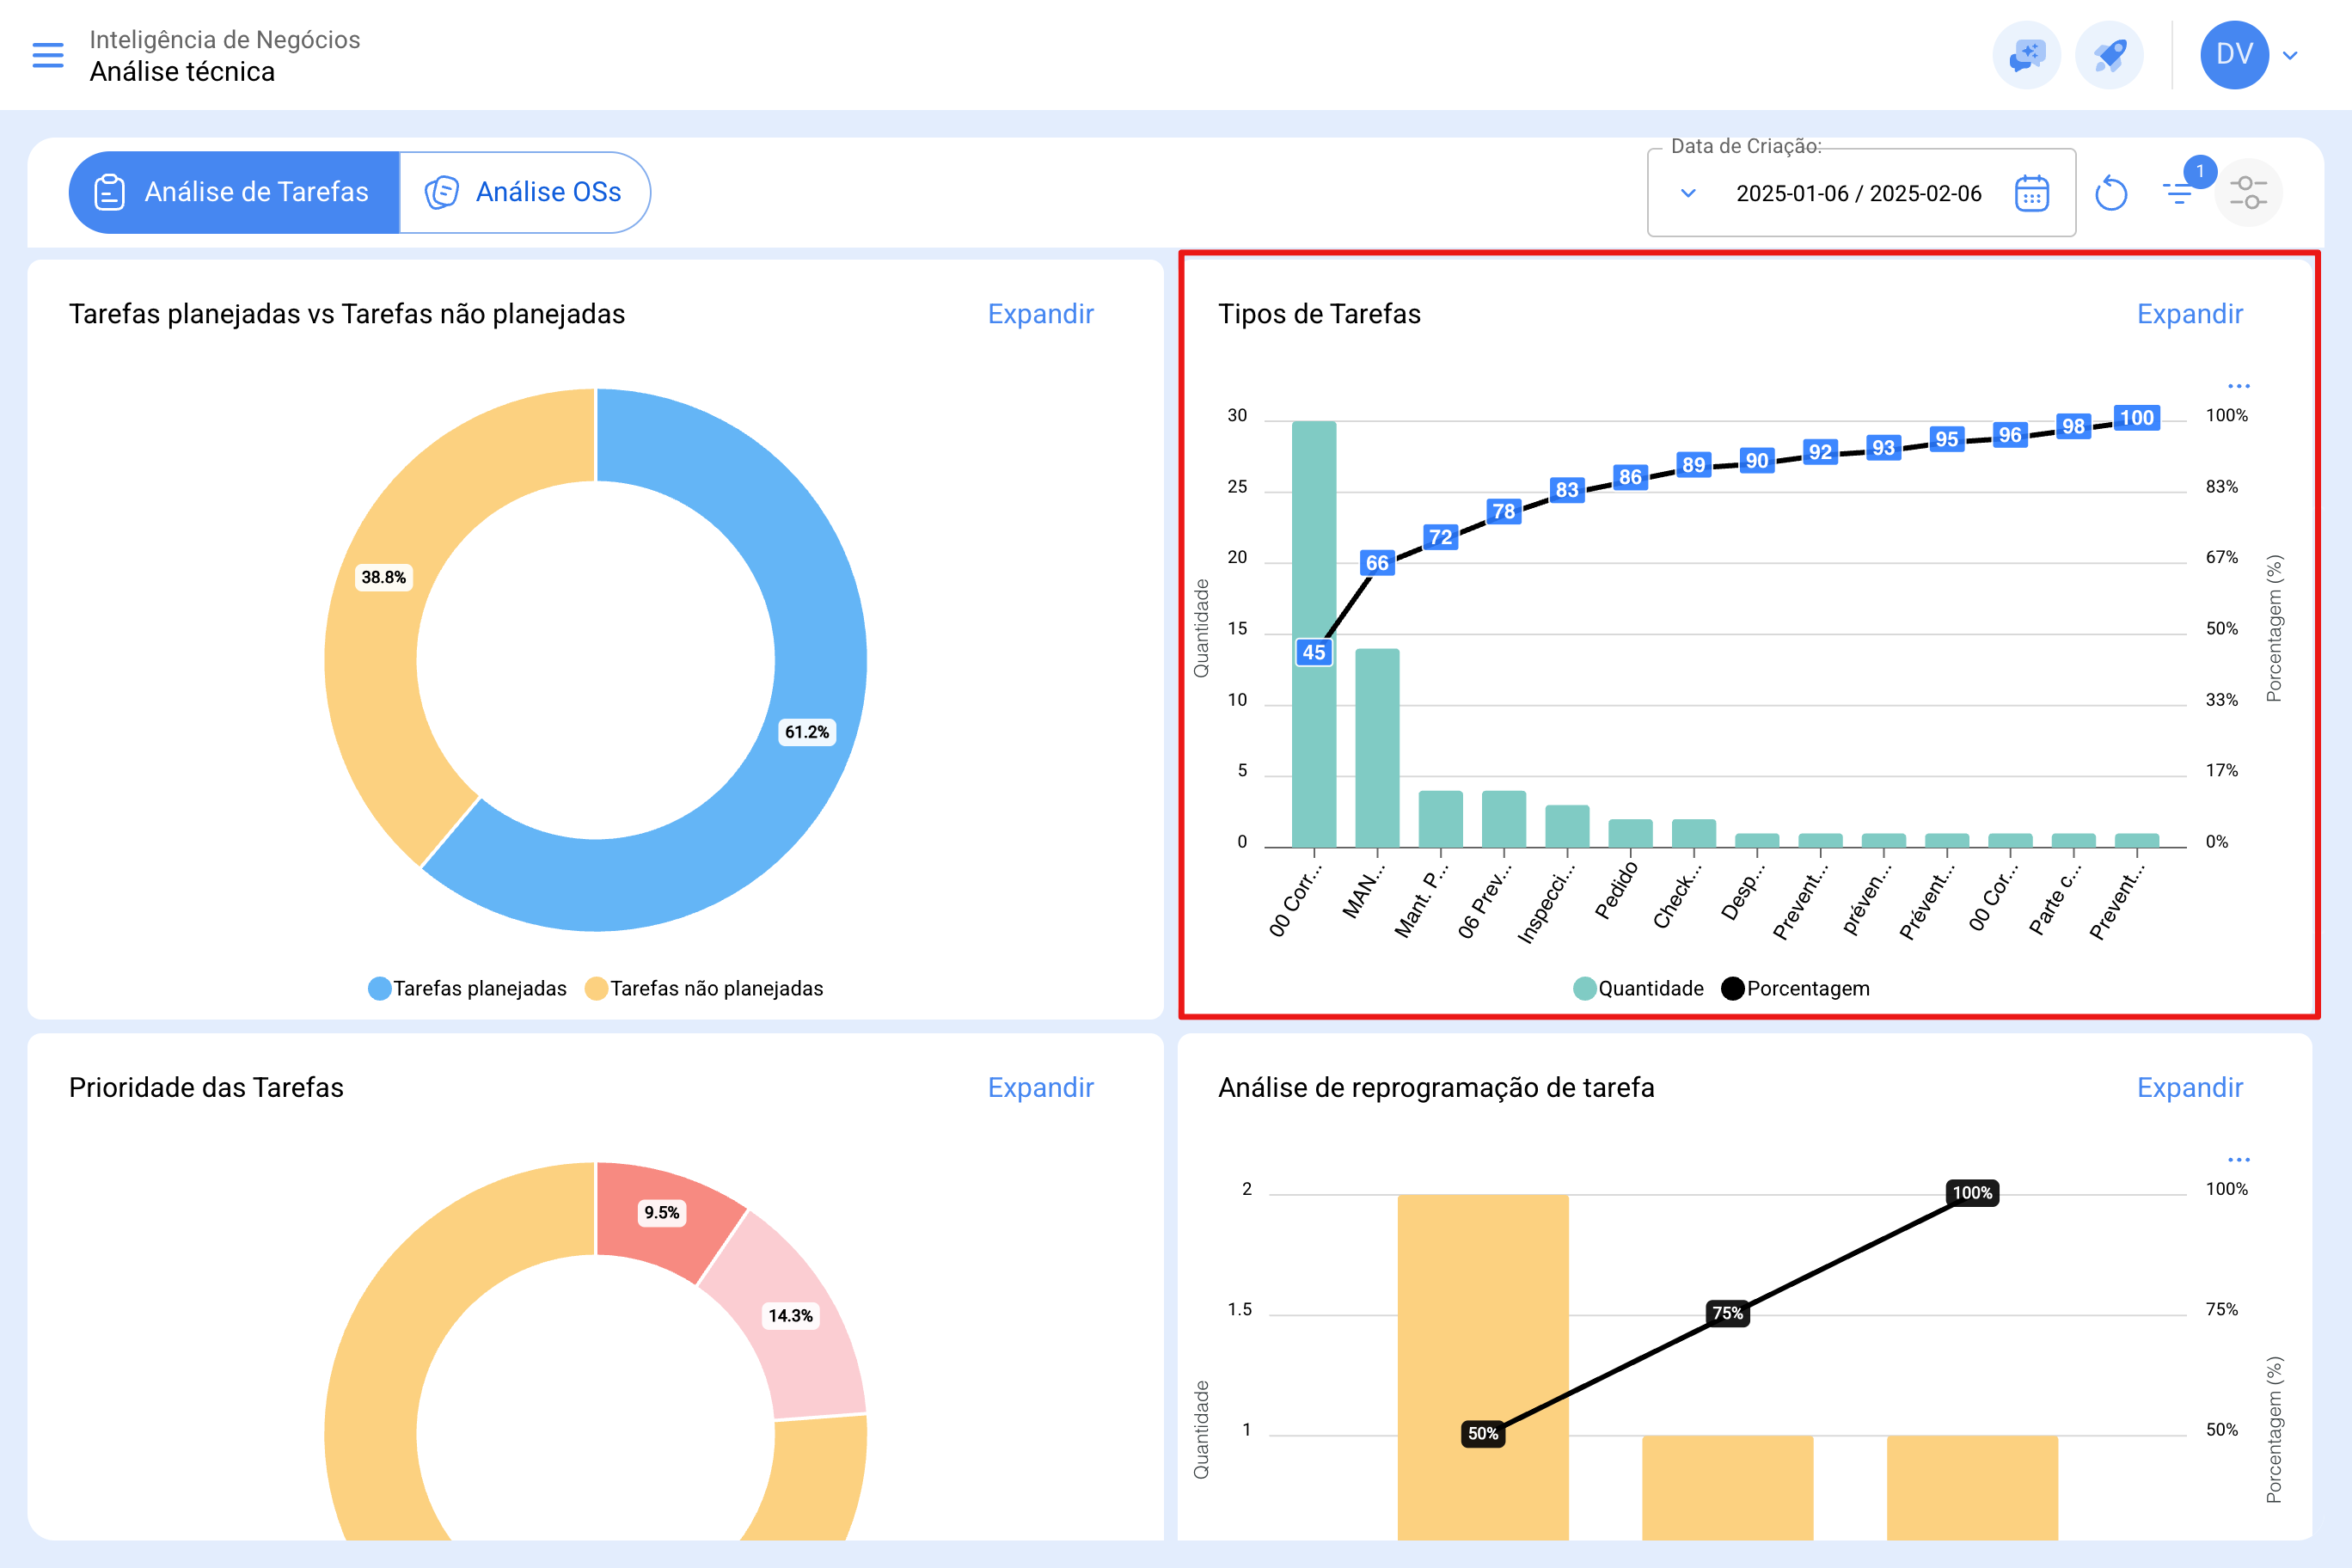Click the Inspecci... axis label
Image resolution: width=2352 pixels, height=1568 pixels.
pos(1546,903)
